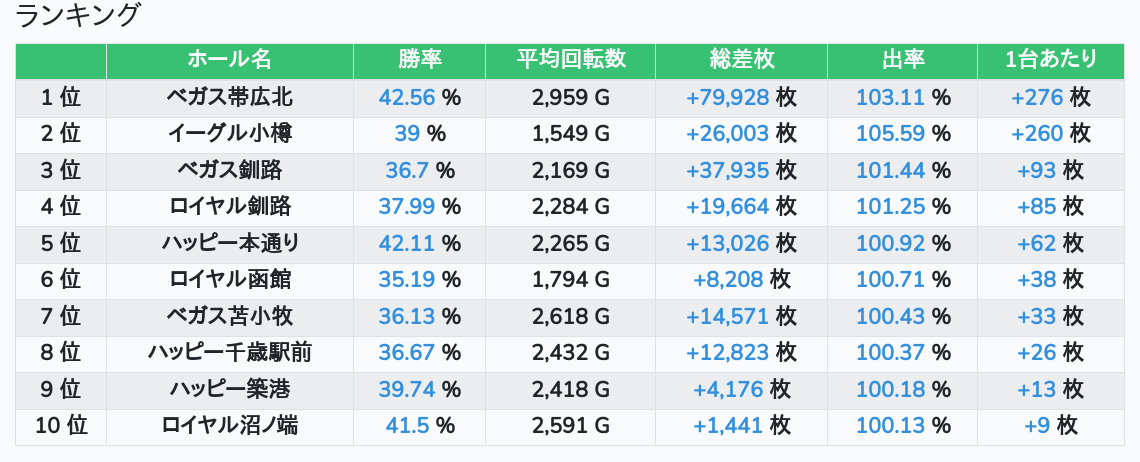Click the ホール名 column header
The image size is (1140, 462).
[x=230, y=60]
